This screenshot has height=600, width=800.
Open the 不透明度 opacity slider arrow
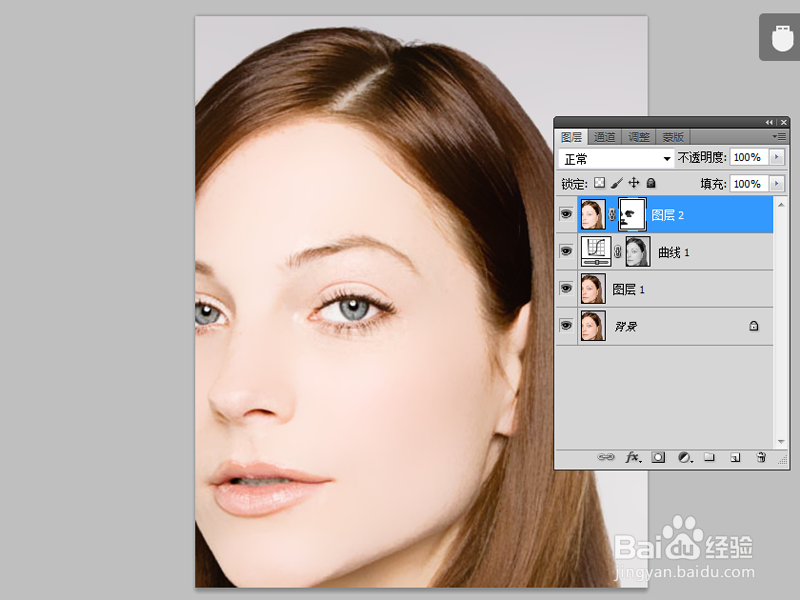click(x=777, y=157)
